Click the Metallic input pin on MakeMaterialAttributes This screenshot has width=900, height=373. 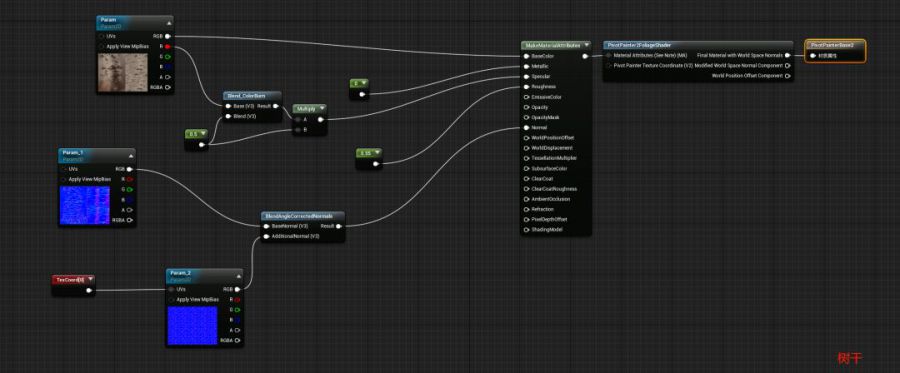526,67
